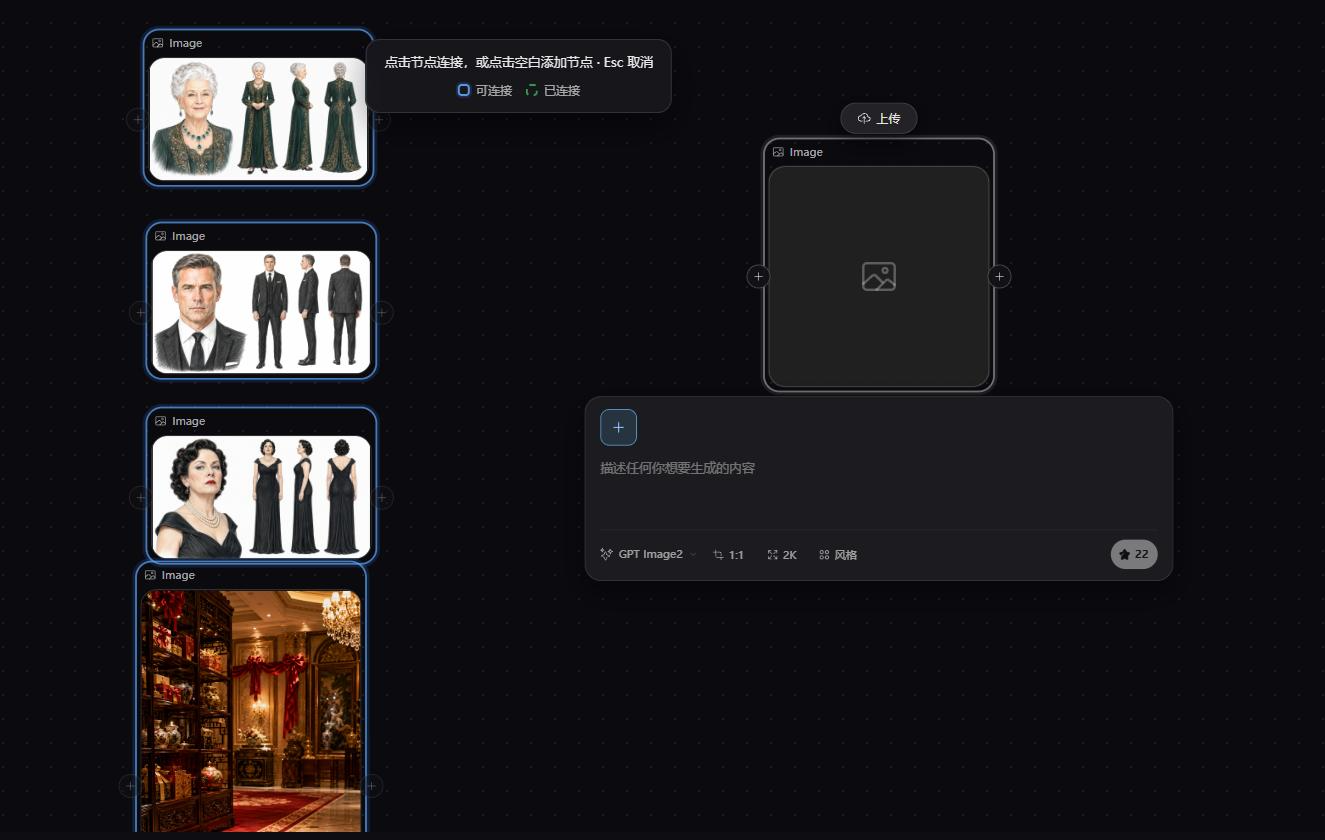
Task: Select the elderly woman character sheet thumbnail
Action: click(258, 118)
